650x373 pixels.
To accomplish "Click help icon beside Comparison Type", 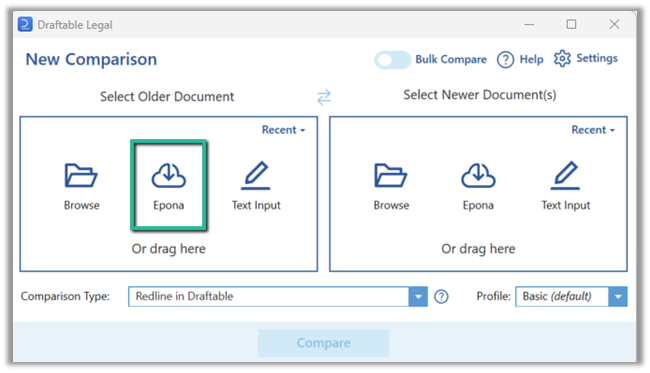I will pos(441,297).
